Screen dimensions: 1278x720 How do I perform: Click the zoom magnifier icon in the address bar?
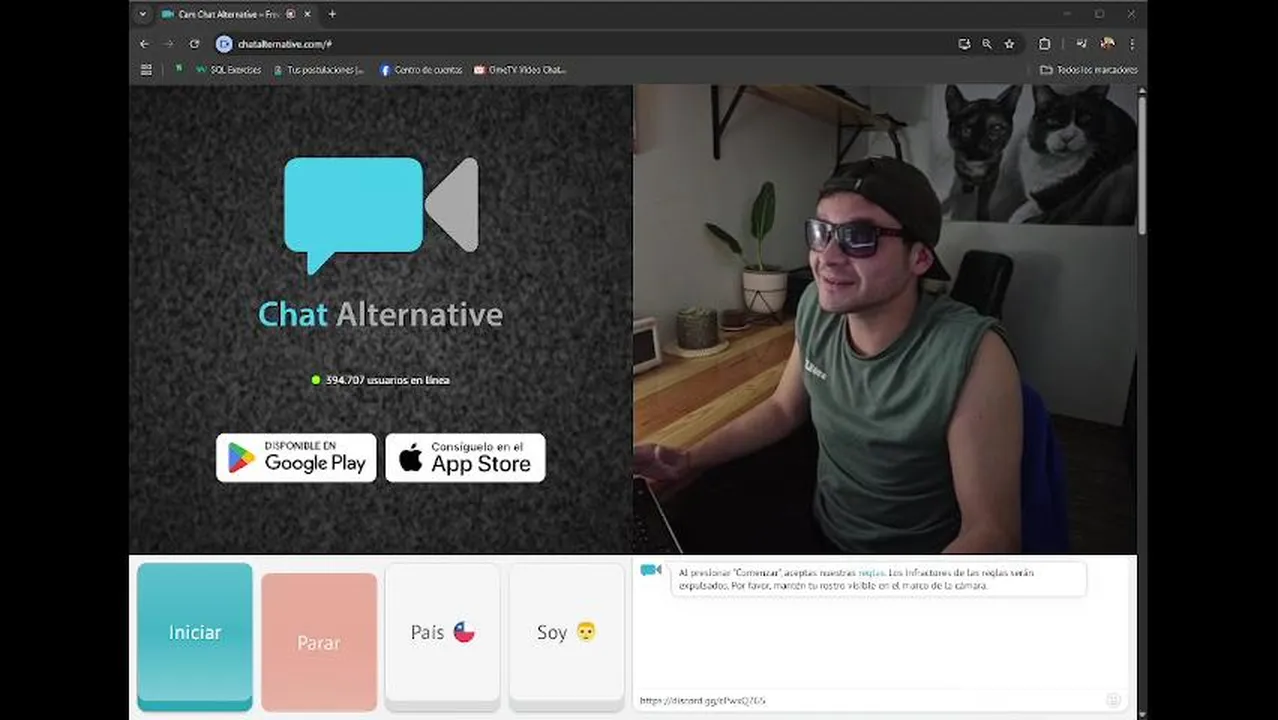[x=987, y=44]
